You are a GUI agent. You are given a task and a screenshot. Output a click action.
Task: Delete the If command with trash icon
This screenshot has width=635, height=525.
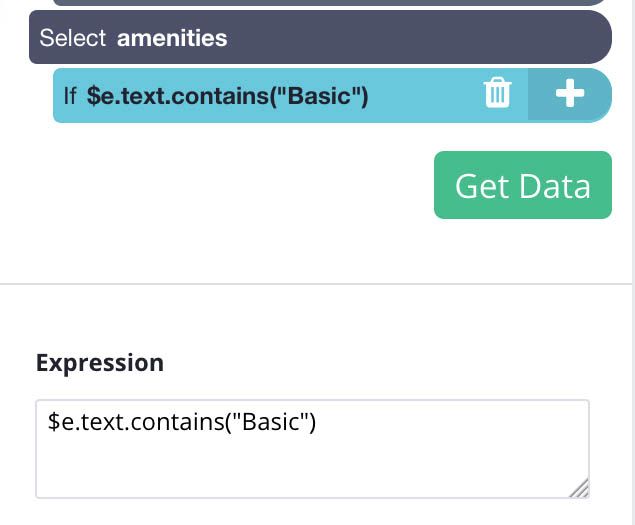(x=498, y=93)
